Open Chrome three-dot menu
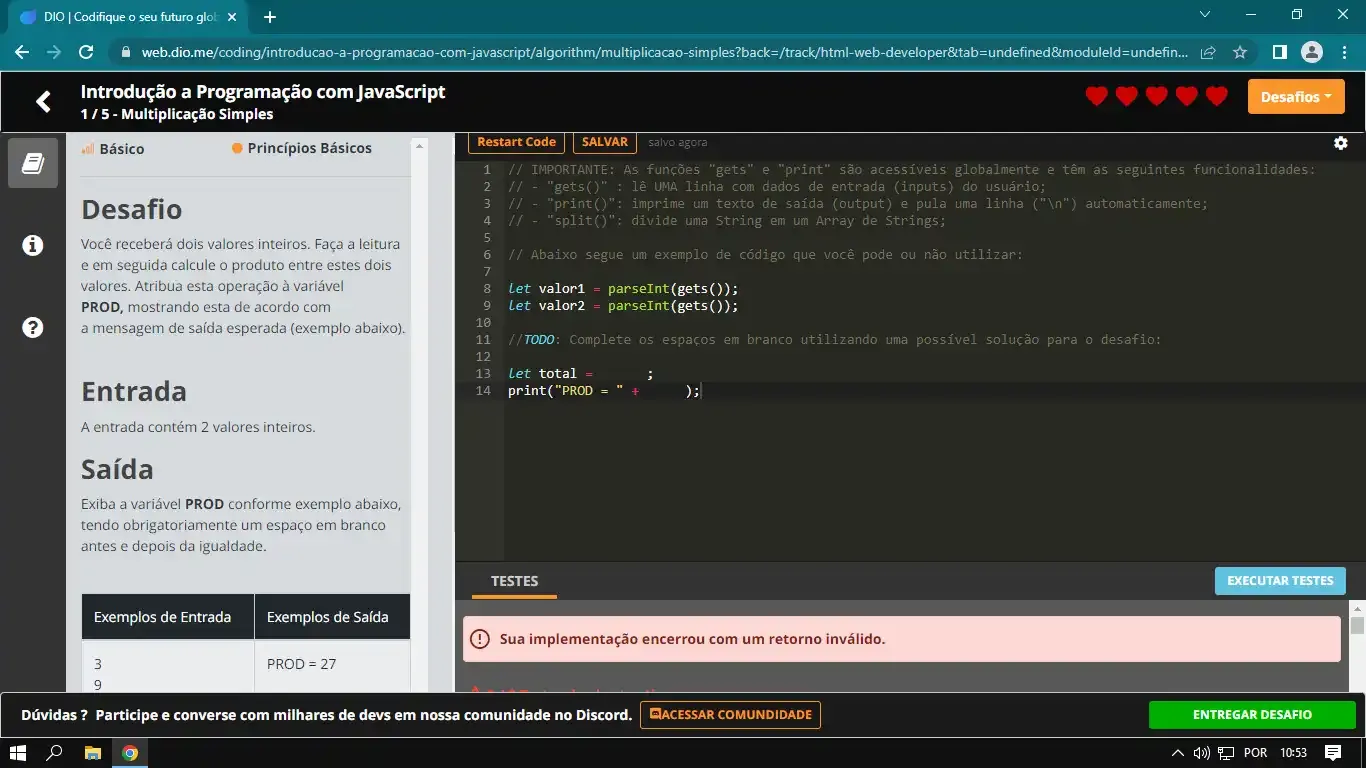Image resolution: width=1366 pixels, height=768 pixels. pos(1343,52)
